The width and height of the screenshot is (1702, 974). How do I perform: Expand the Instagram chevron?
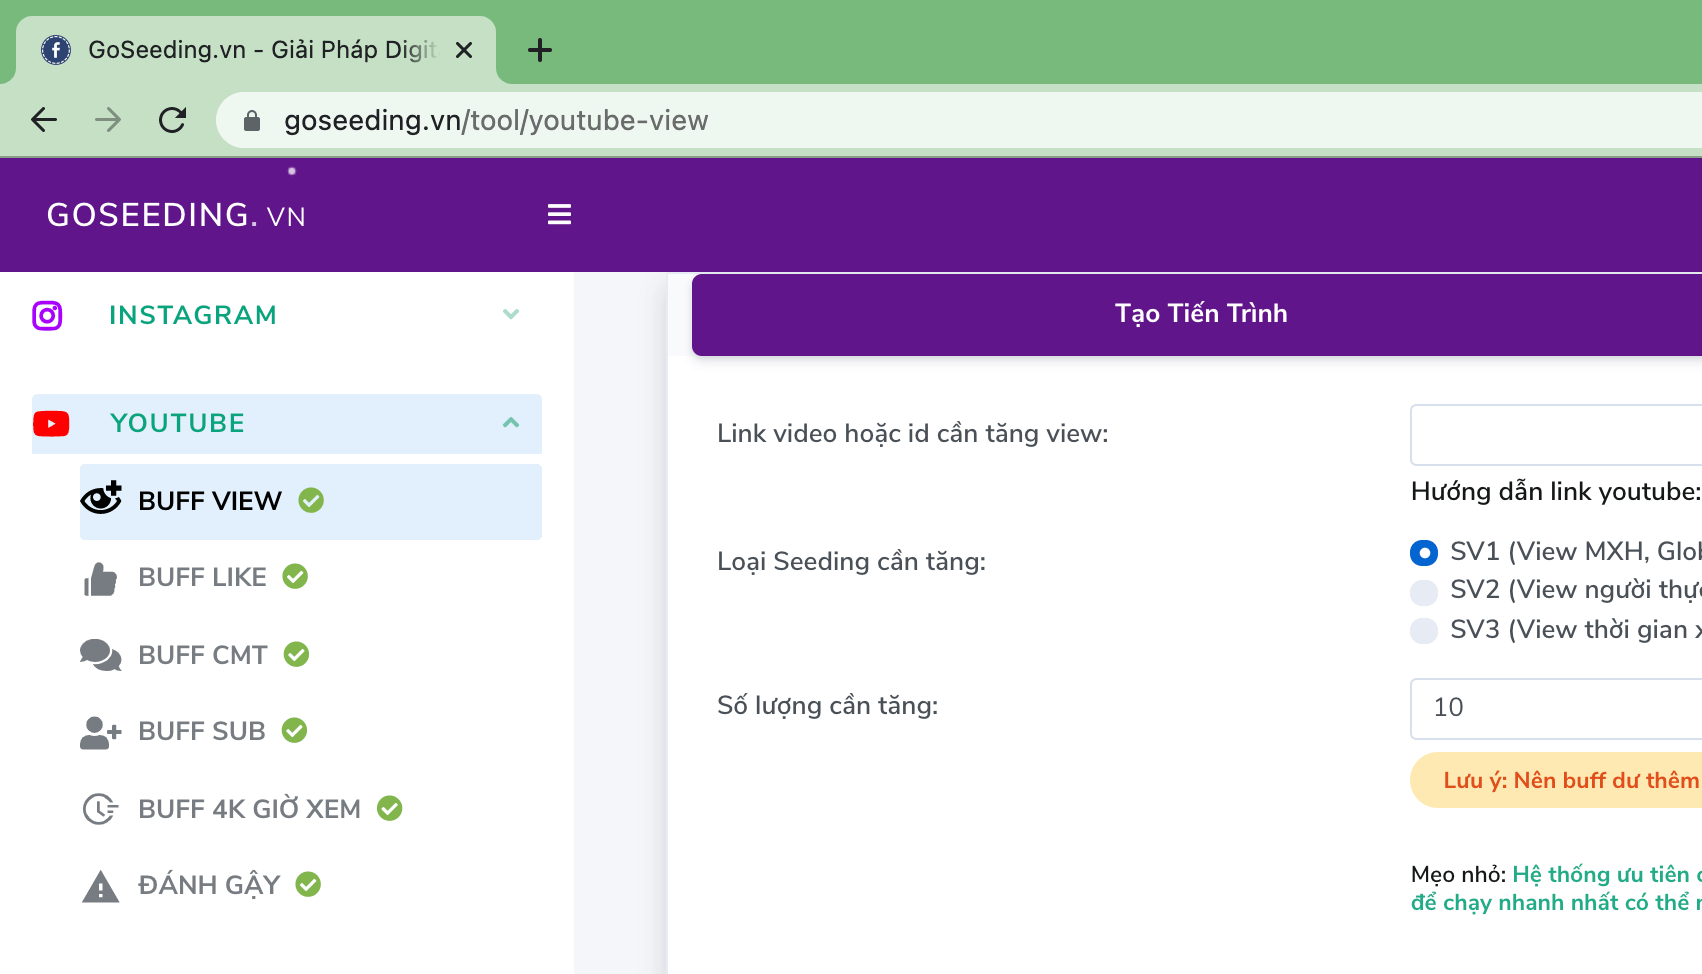pyautogui.click(x=511, y=314)
